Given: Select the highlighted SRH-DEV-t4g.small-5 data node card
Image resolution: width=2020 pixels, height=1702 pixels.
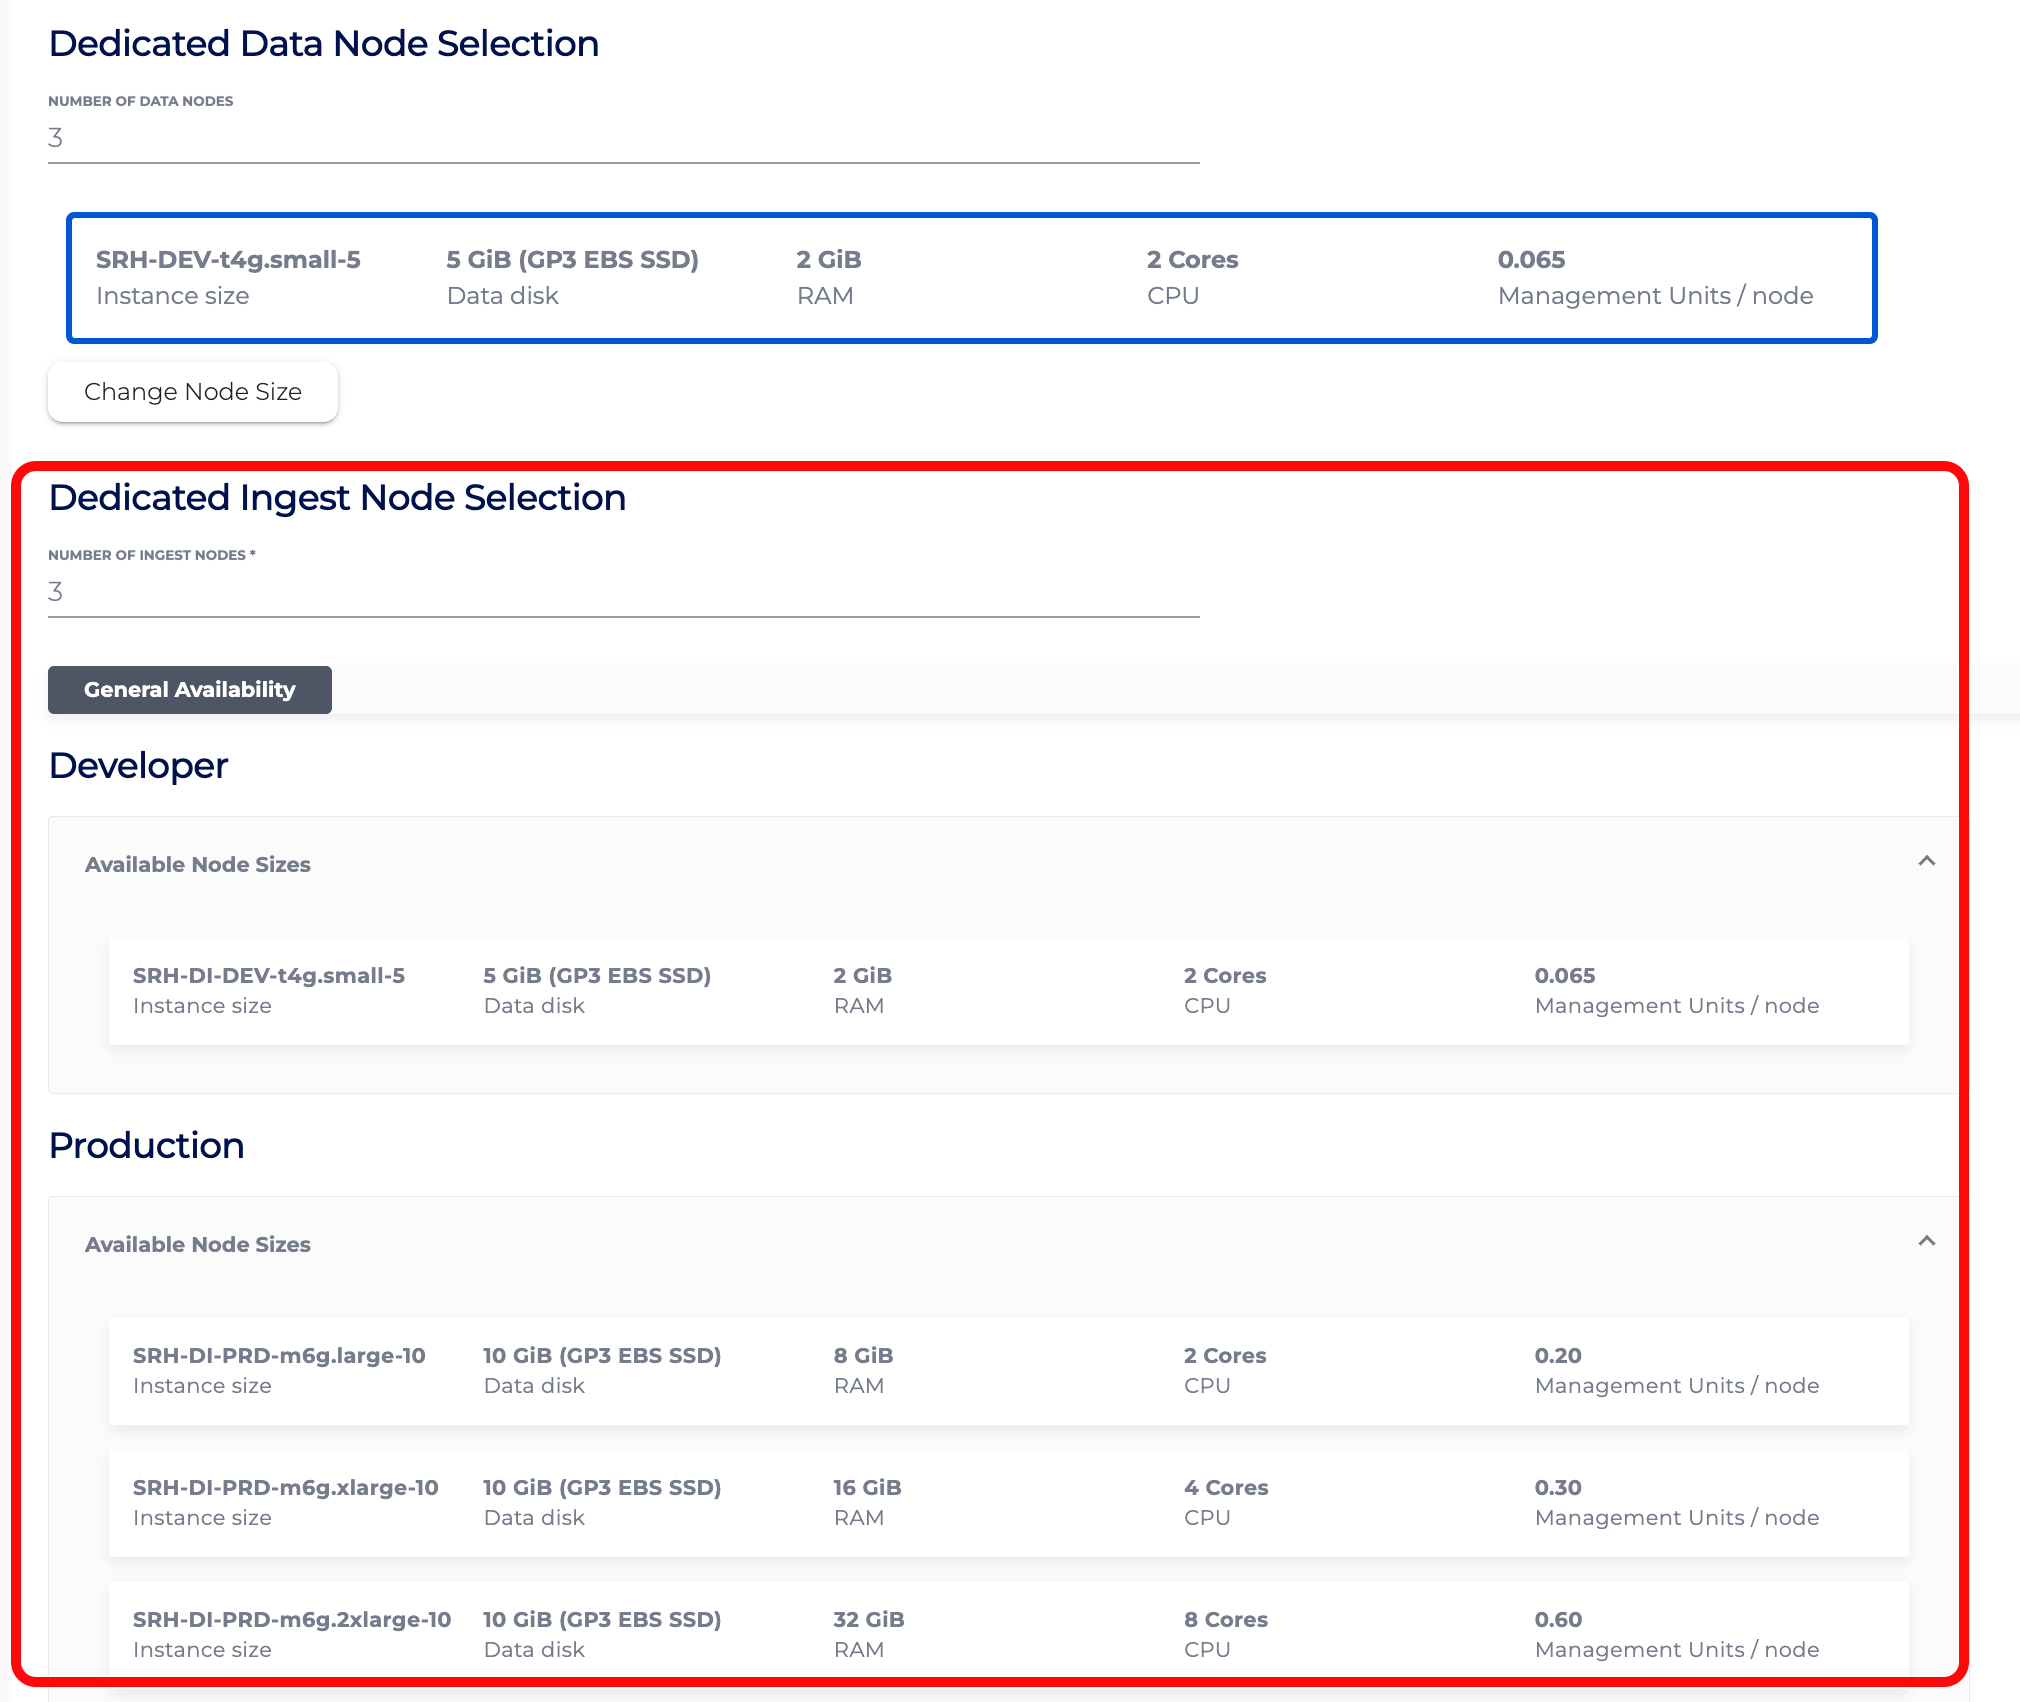Looking at the screenshot, I should [x=970, y=277].
